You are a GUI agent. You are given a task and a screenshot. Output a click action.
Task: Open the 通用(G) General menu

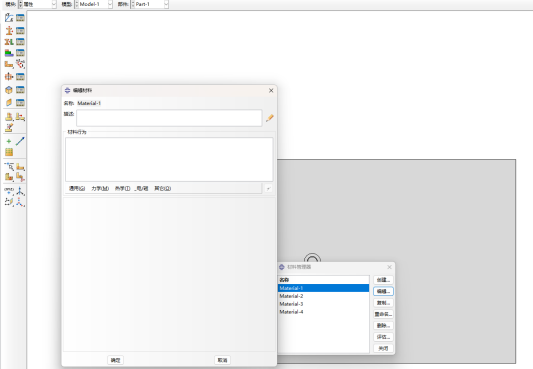77,188
